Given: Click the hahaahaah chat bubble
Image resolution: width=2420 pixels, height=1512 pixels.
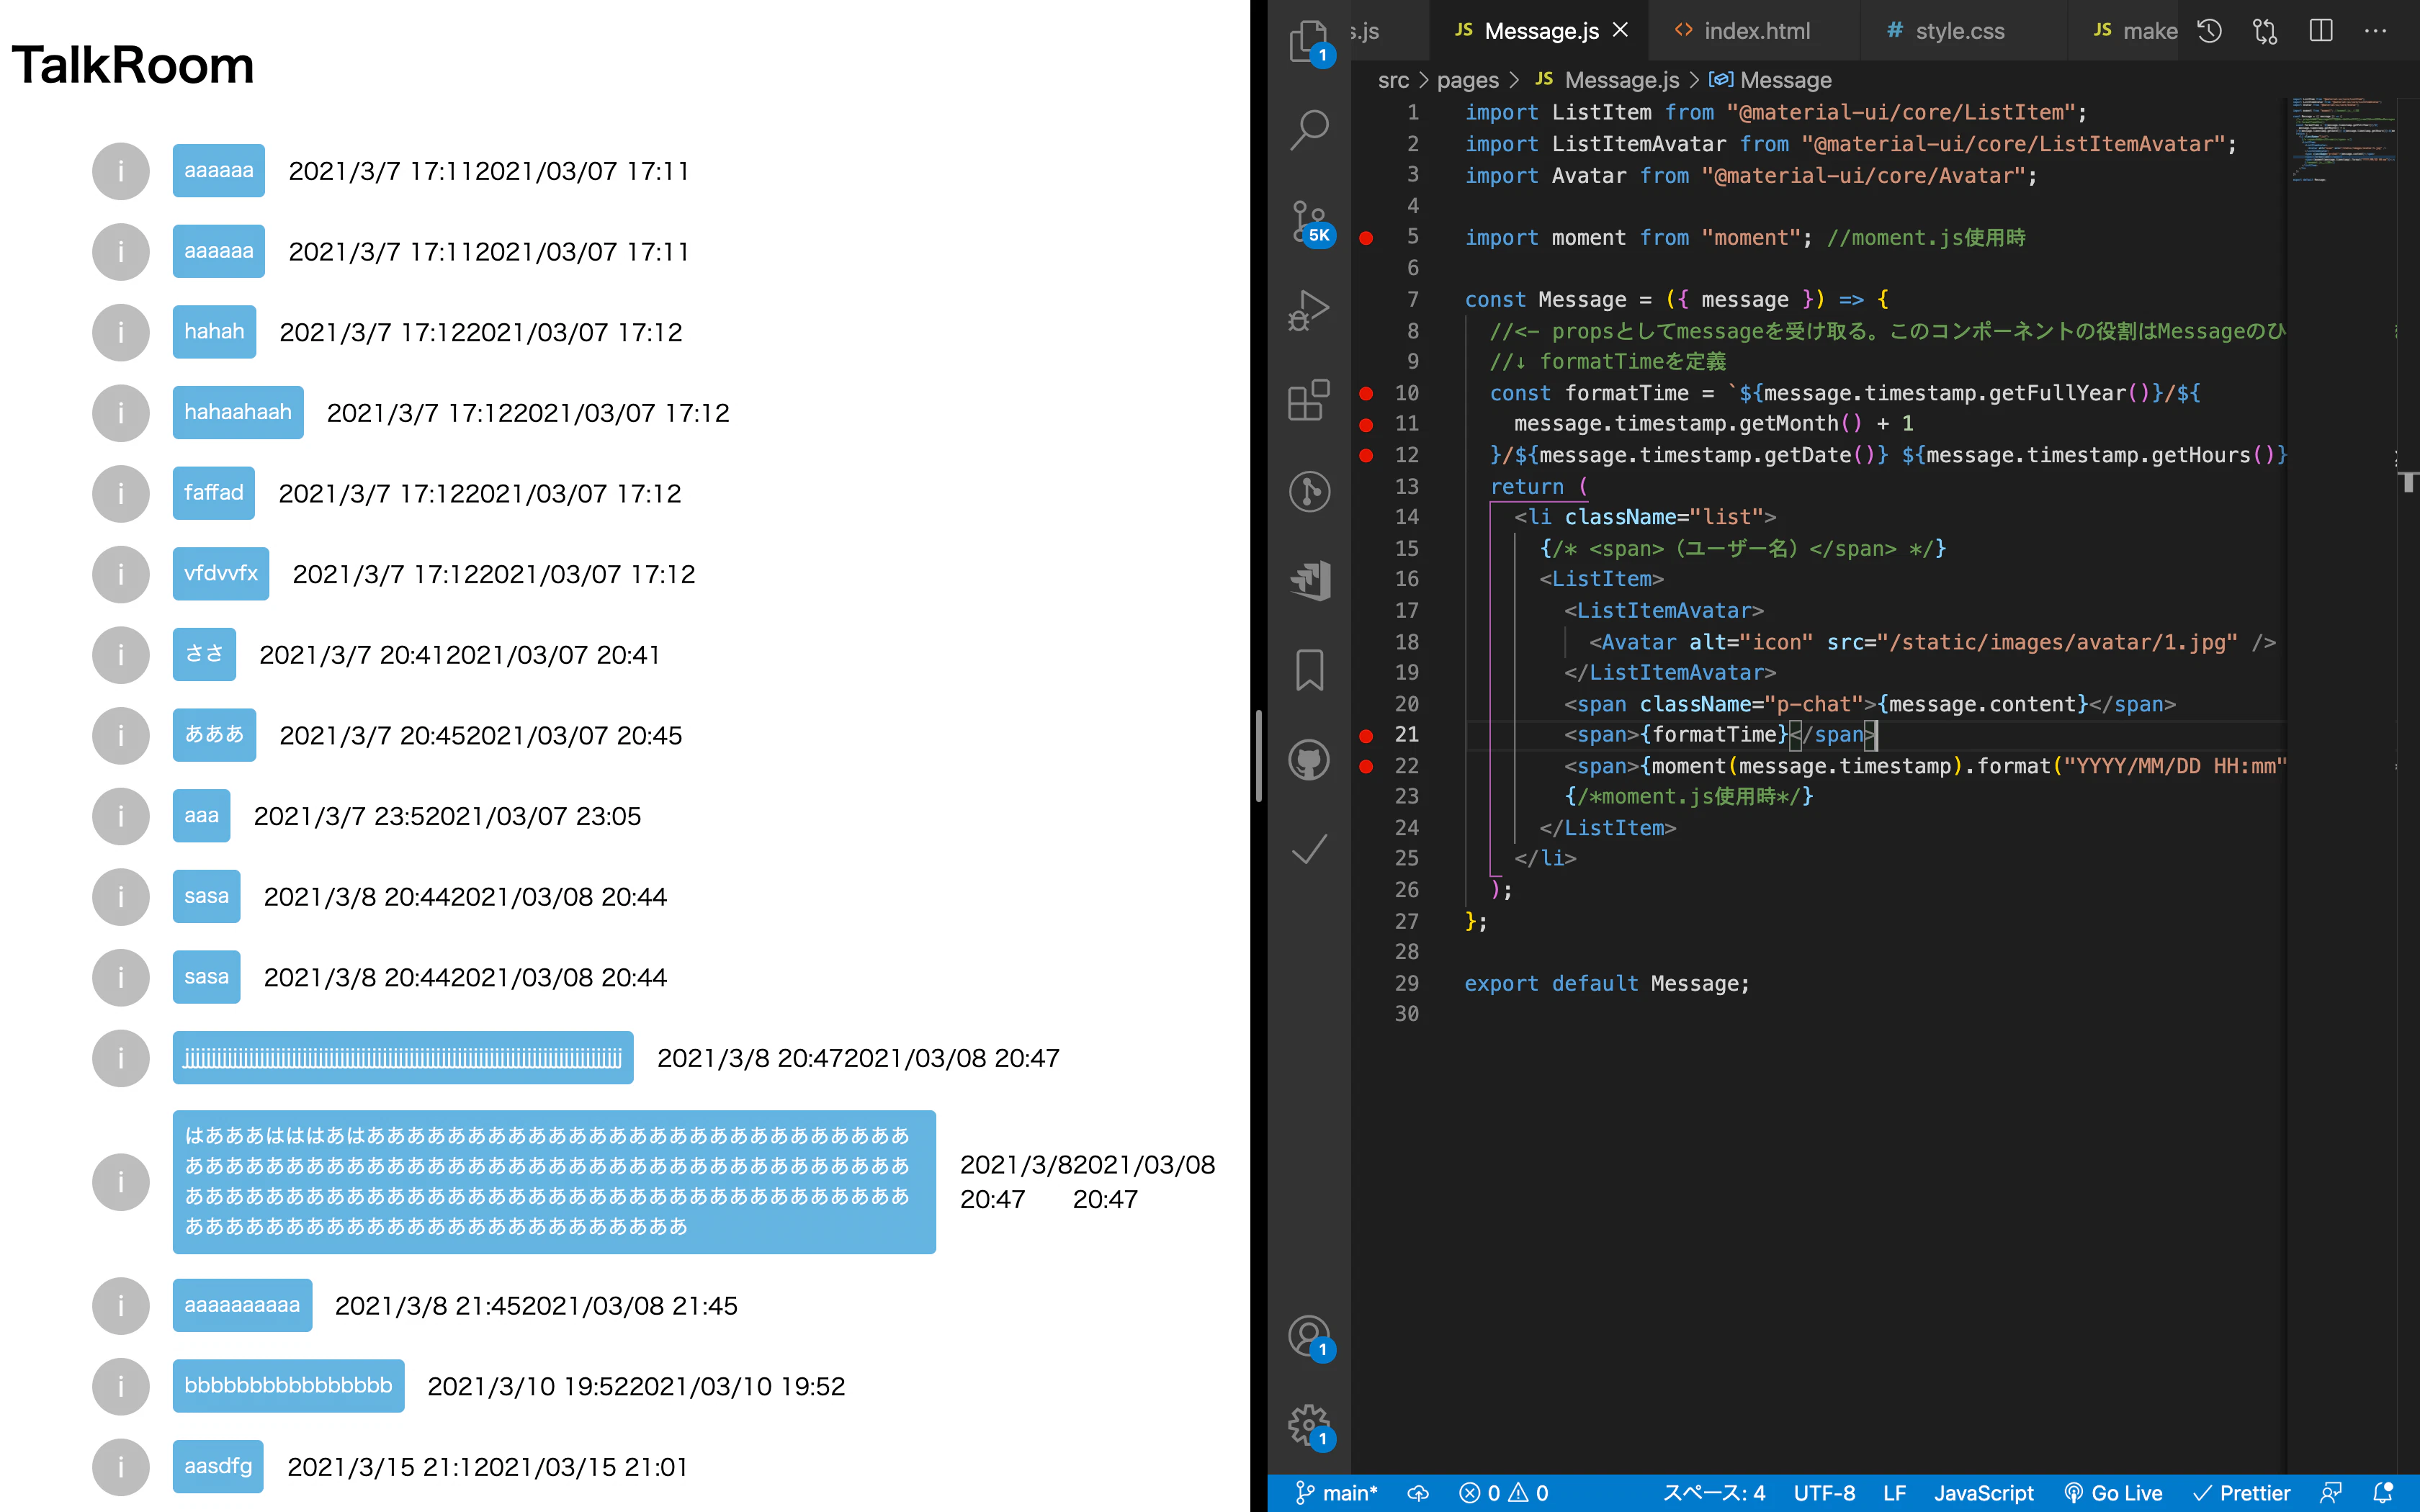Looking at the screenshot, I should [x=238, y=412].
